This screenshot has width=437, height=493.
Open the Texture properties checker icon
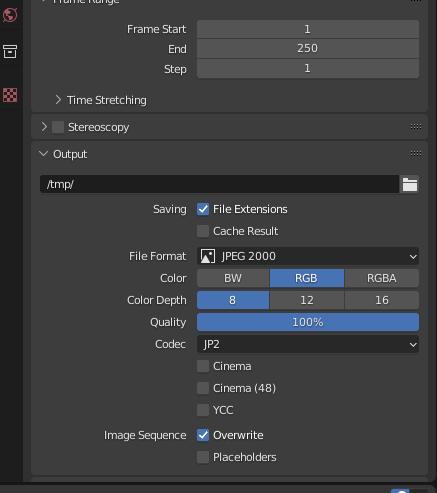10,95
